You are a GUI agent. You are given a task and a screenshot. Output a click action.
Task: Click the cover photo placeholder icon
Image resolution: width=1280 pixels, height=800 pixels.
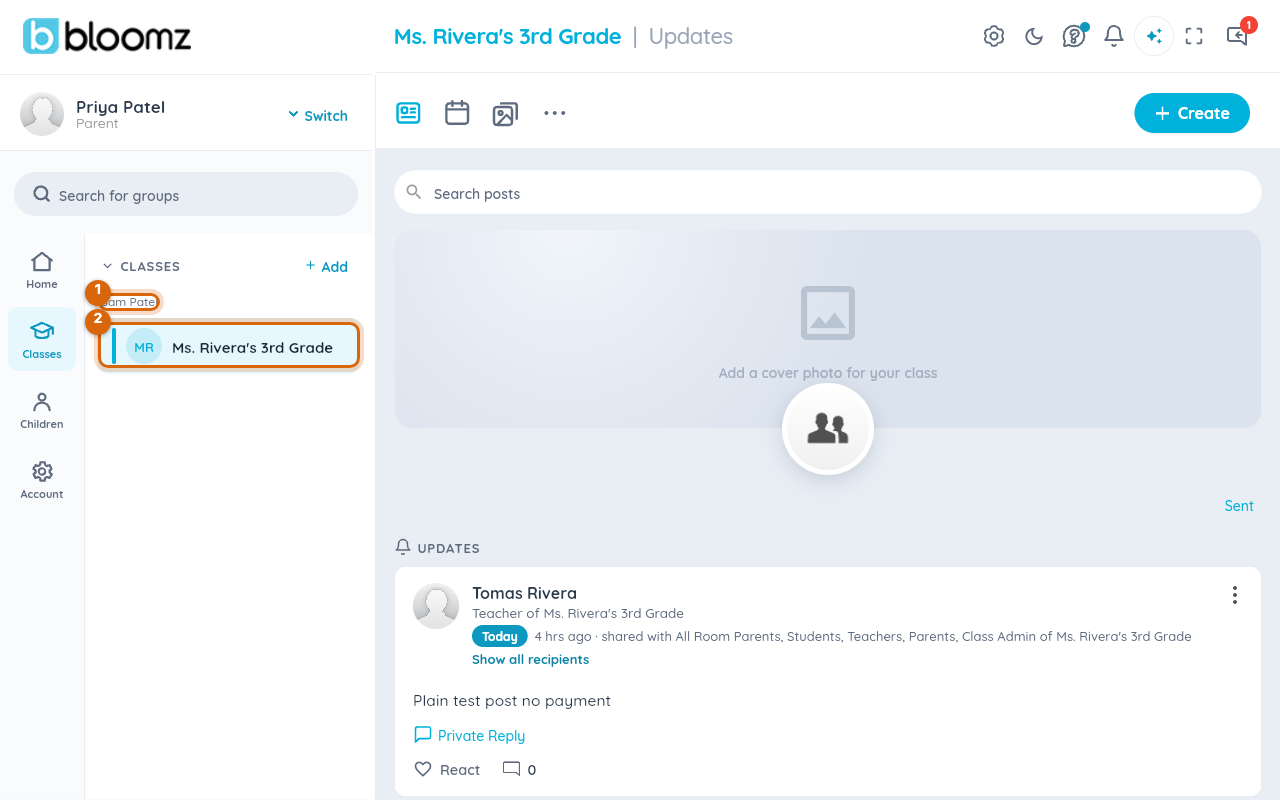[828, 313]
